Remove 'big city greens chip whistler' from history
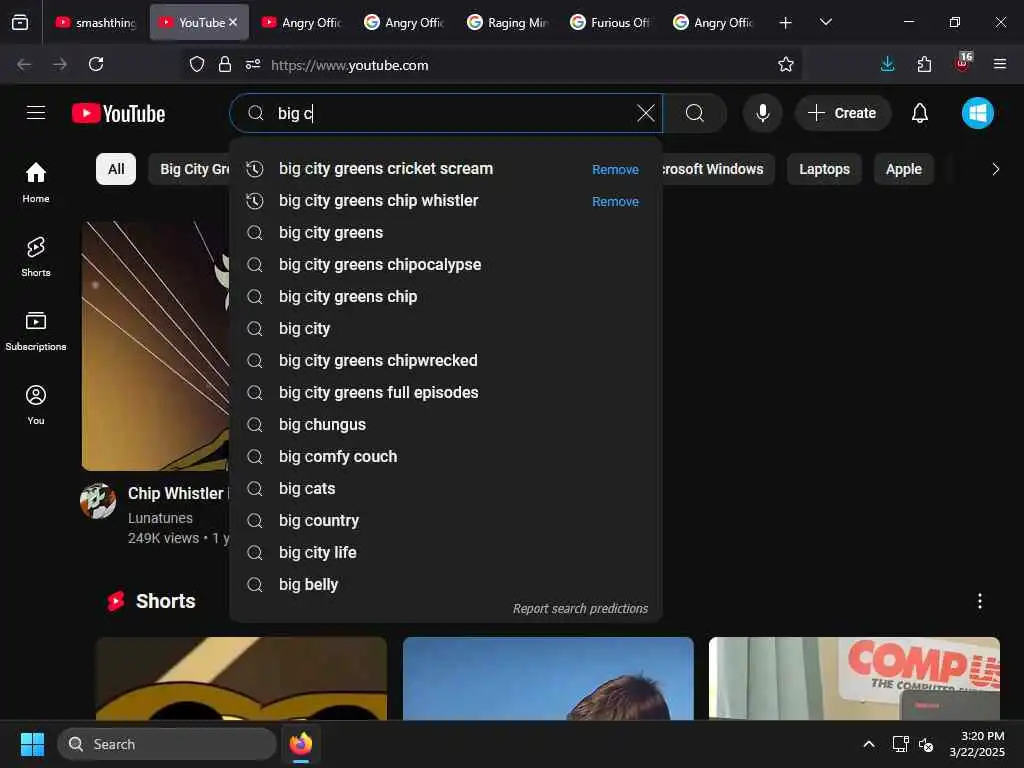1024x768 pixels. point(615,201)
